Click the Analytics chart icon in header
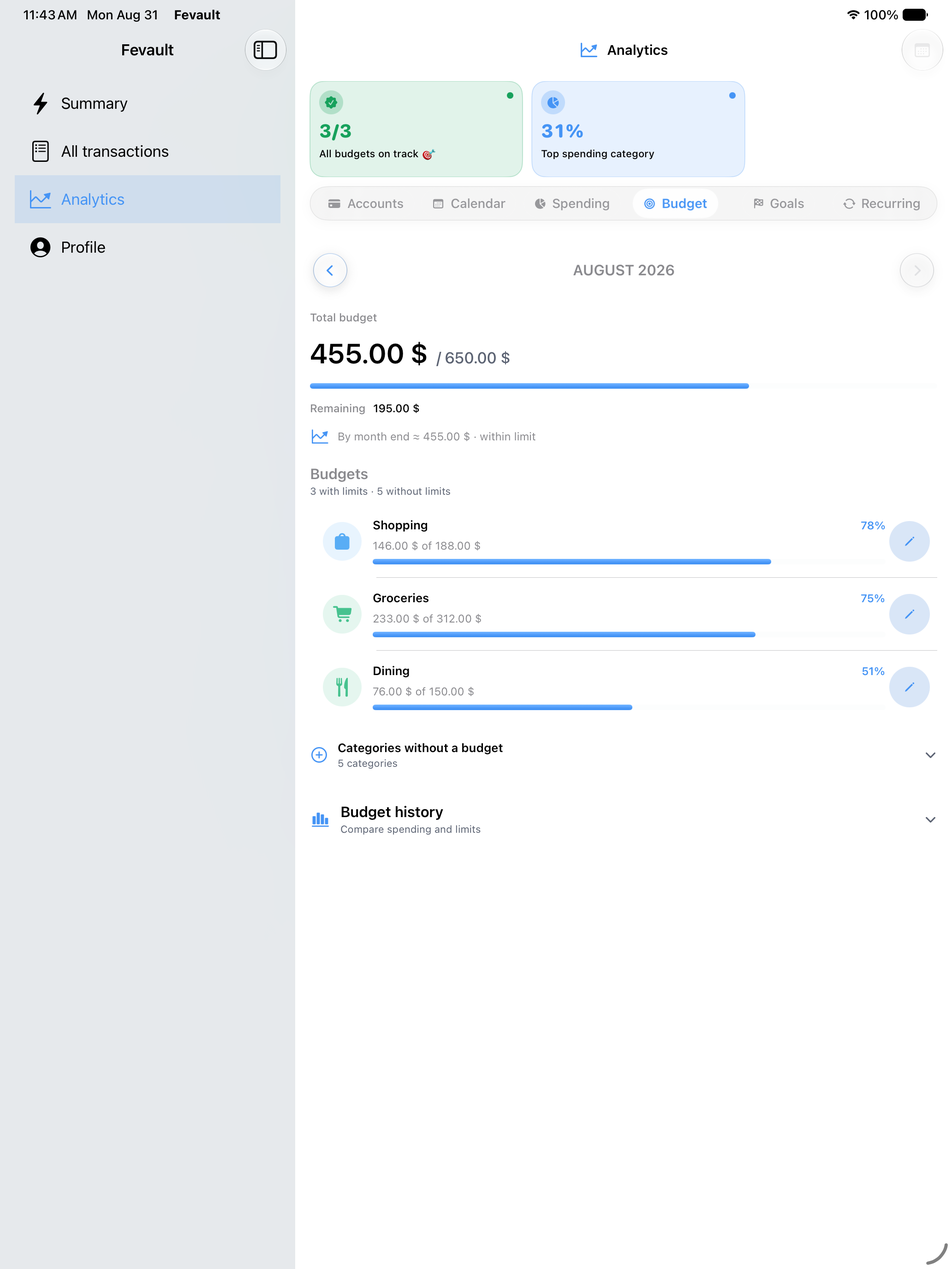Viewport: 952px width, 1269px height. (589, 50)
